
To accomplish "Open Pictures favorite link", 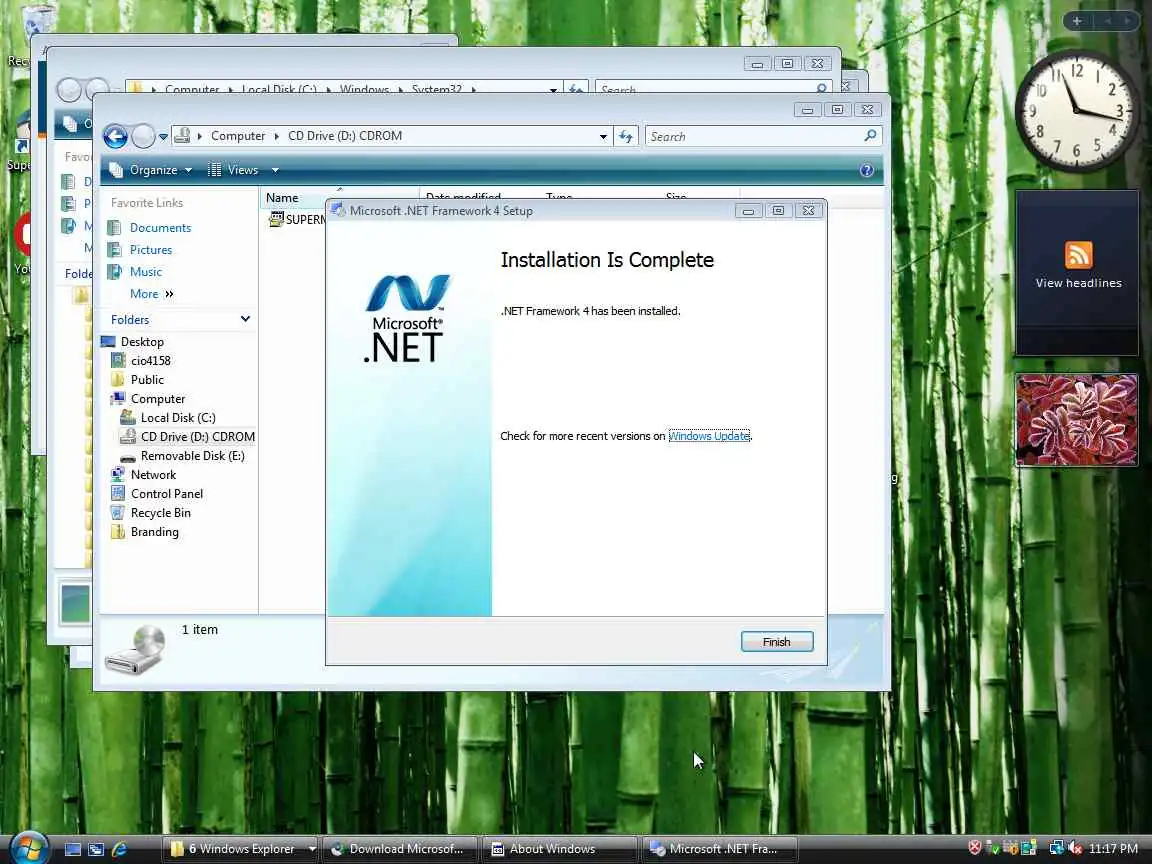I will (151, 250).
